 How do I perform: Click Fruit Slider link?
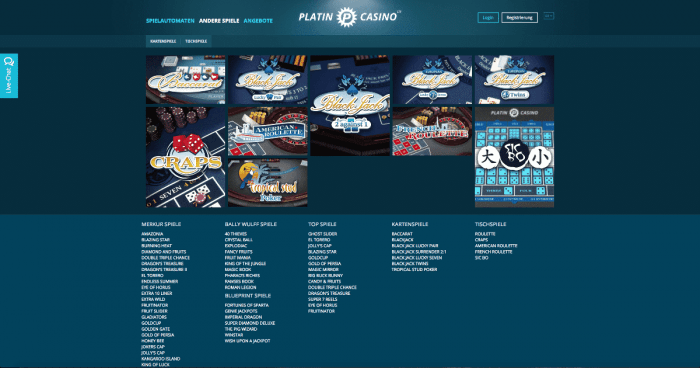[x=154, y=311]
